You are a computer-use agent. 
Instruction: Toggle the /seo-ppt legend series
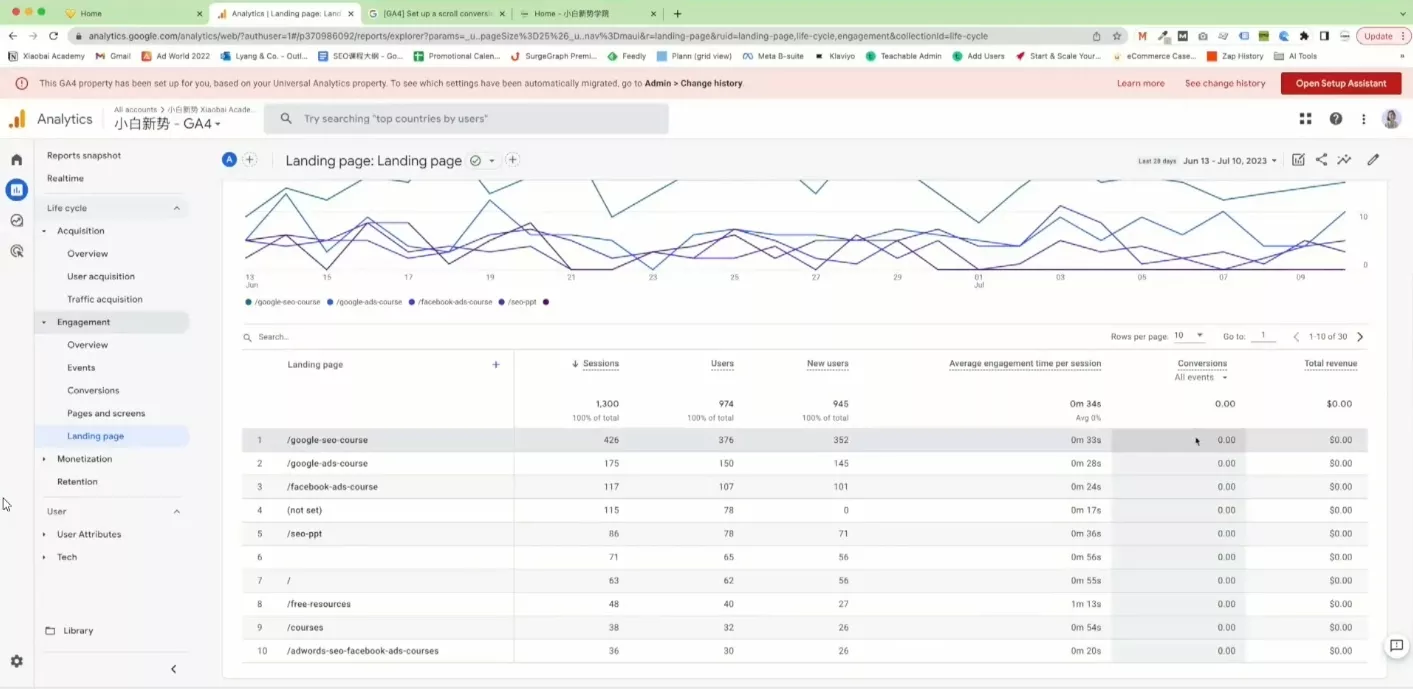[x=521, y=301]
